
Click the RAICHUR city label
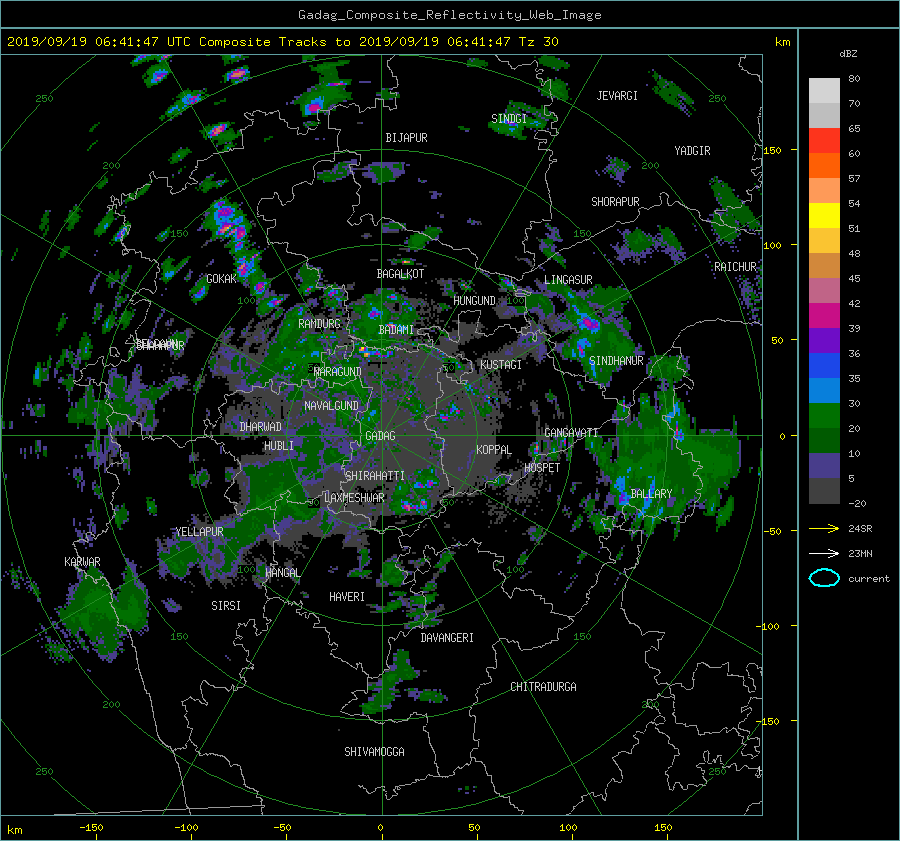(735, 267)
